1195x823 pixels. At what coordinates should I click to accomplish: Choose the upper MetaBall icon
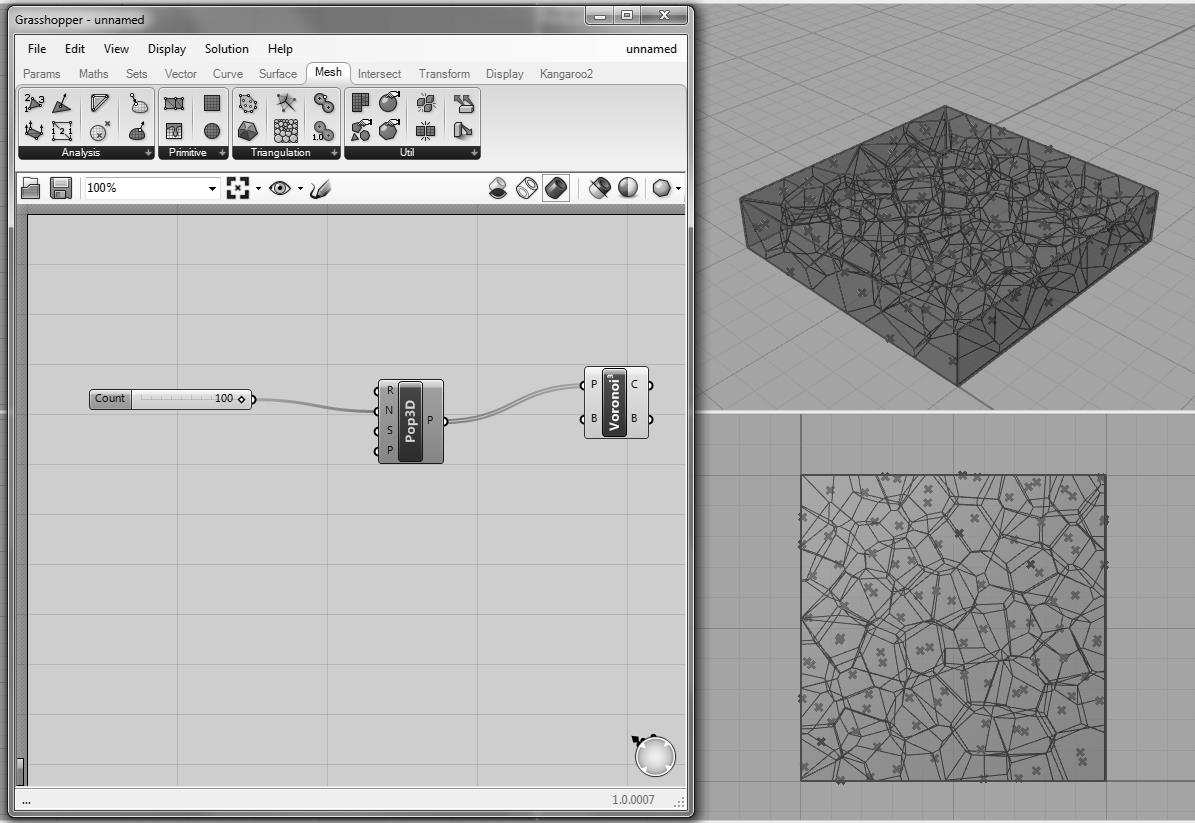(323, 103)
